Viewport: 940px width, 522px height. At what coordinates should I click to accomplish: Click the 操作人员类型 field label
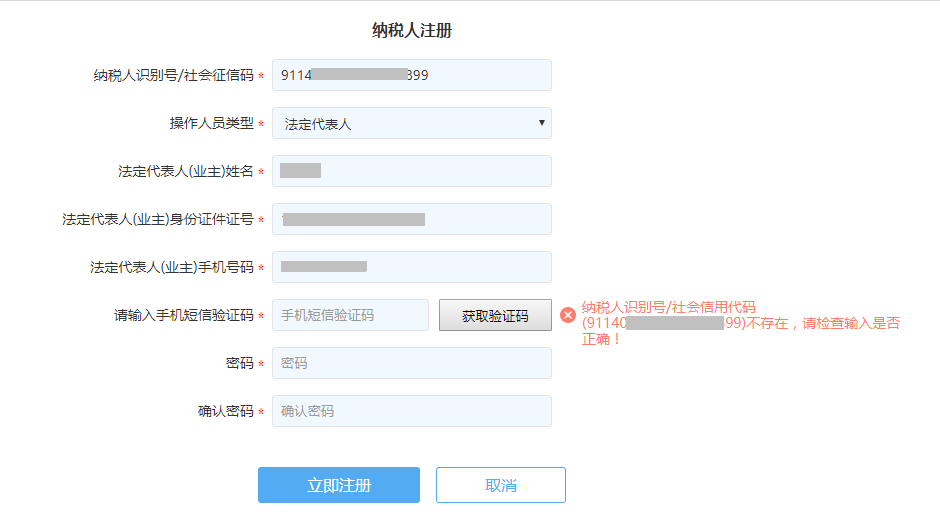[212, 123]
